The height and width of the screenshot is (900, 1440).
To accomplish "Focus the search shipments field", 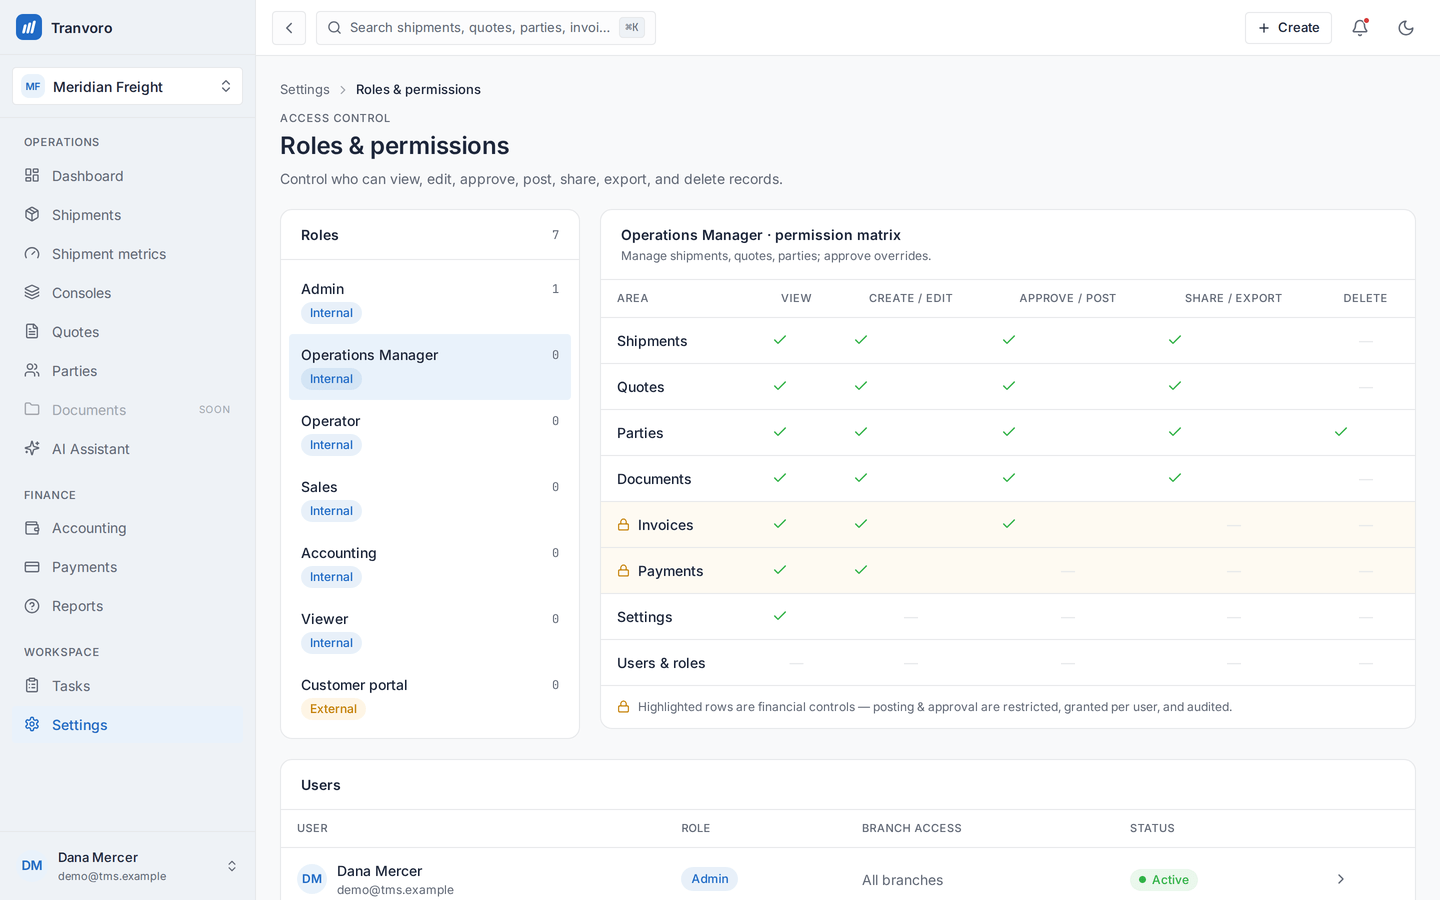I will (486, 28).
